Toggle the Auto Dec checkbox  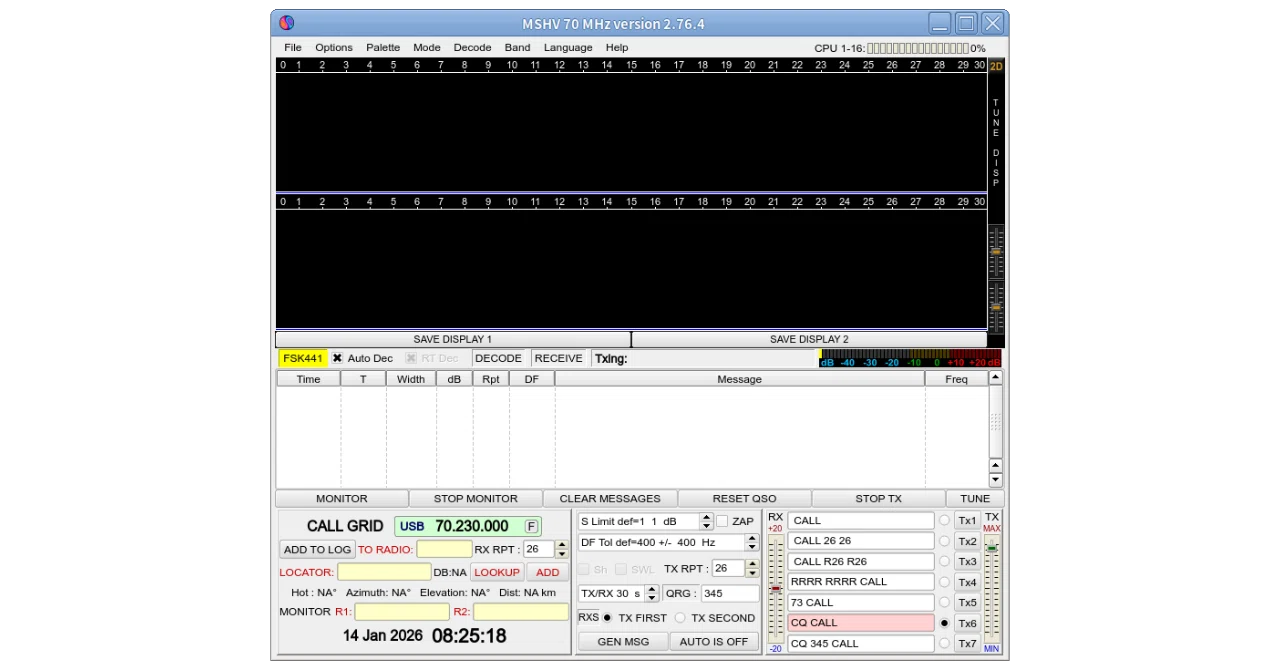[x=338, y=358]
